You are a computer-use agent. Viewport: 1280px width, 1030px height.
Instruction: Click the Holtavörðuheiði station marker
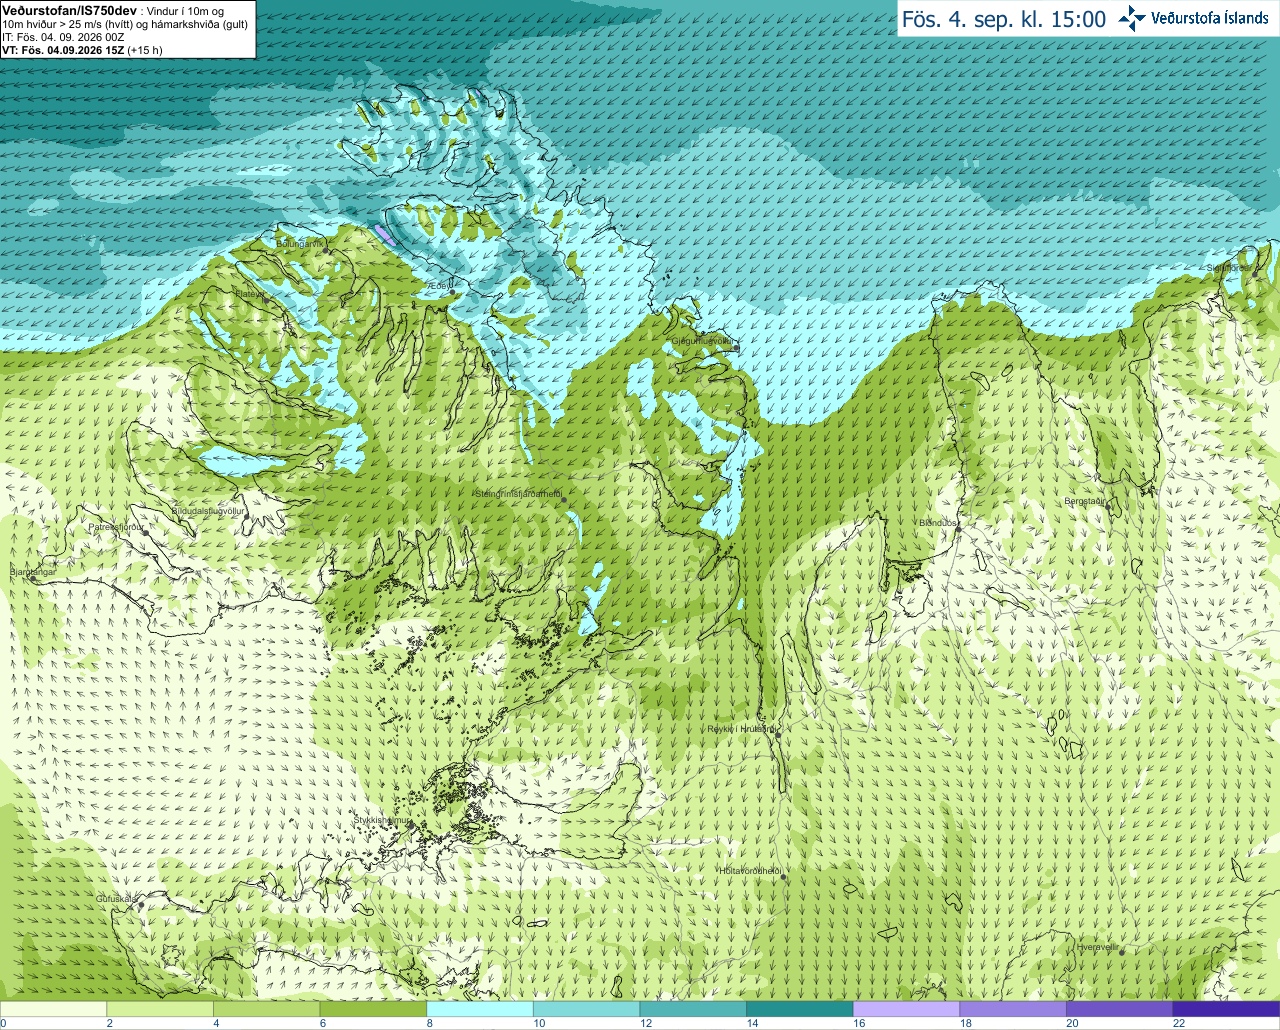coord(784,876)
